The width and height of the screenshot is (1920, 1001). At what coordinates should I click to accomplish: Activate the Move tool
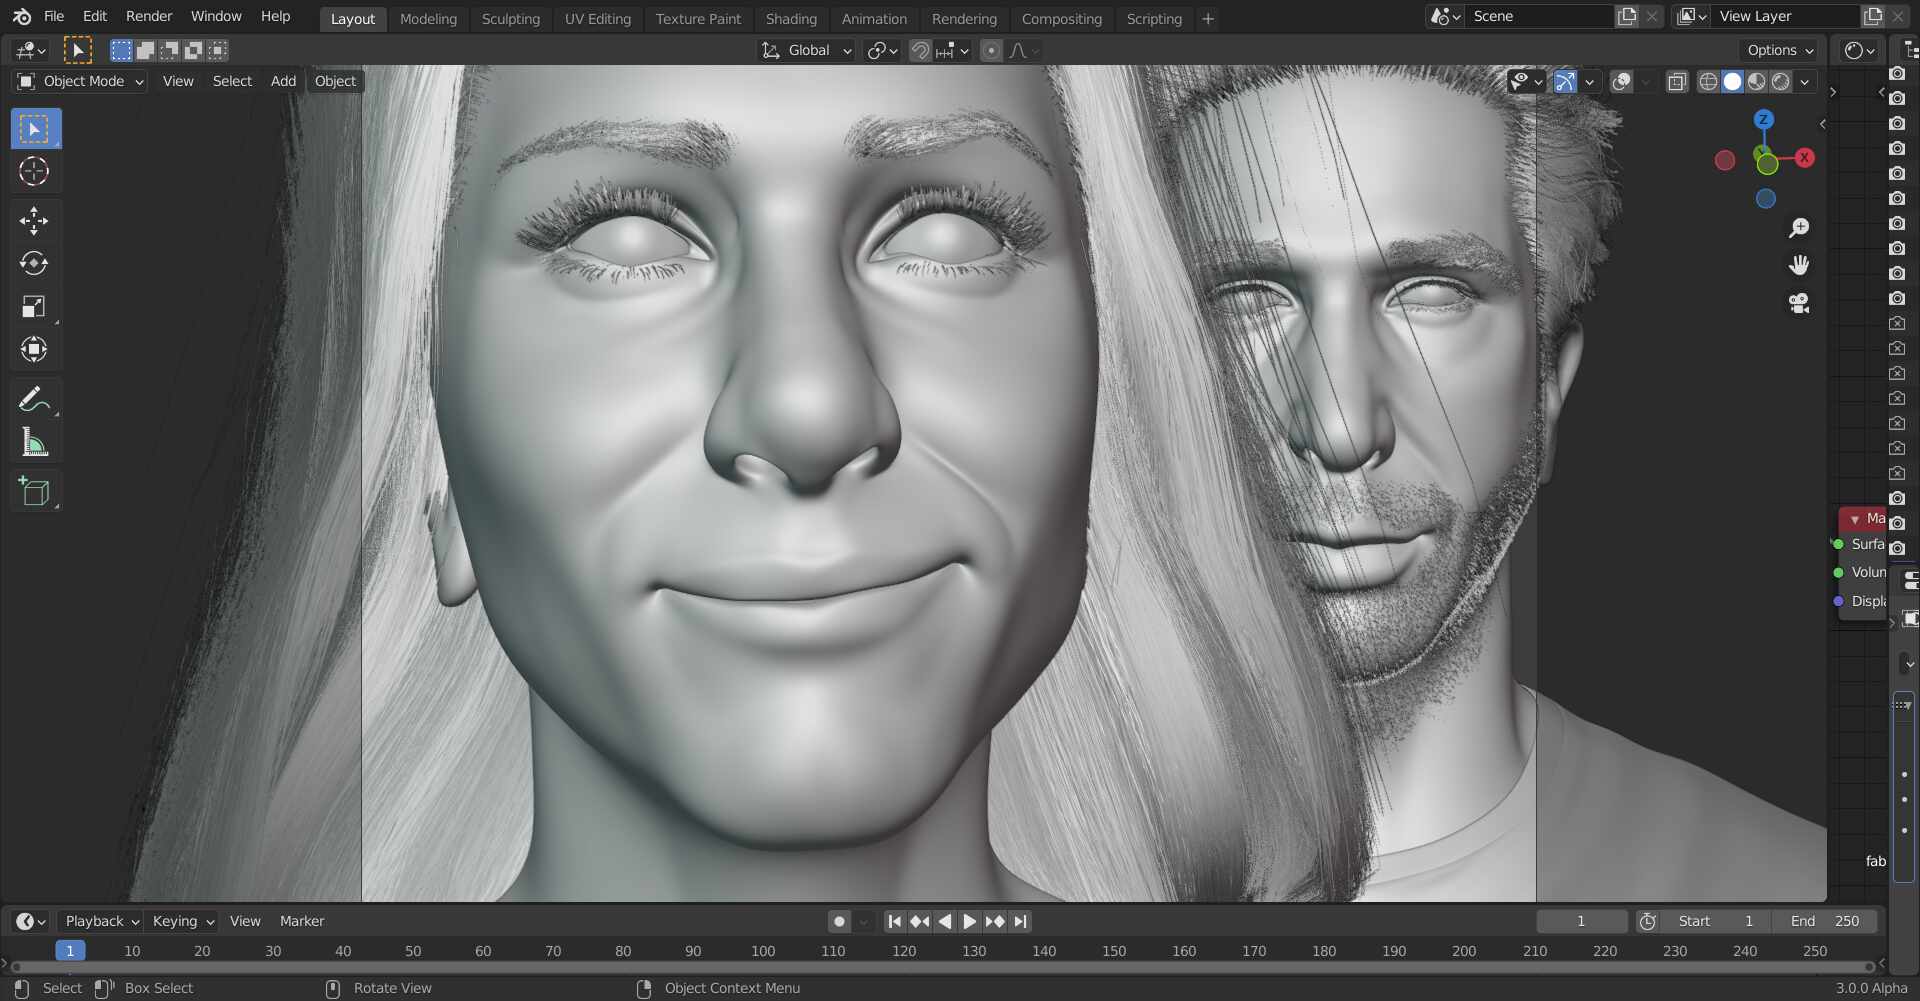34,220
